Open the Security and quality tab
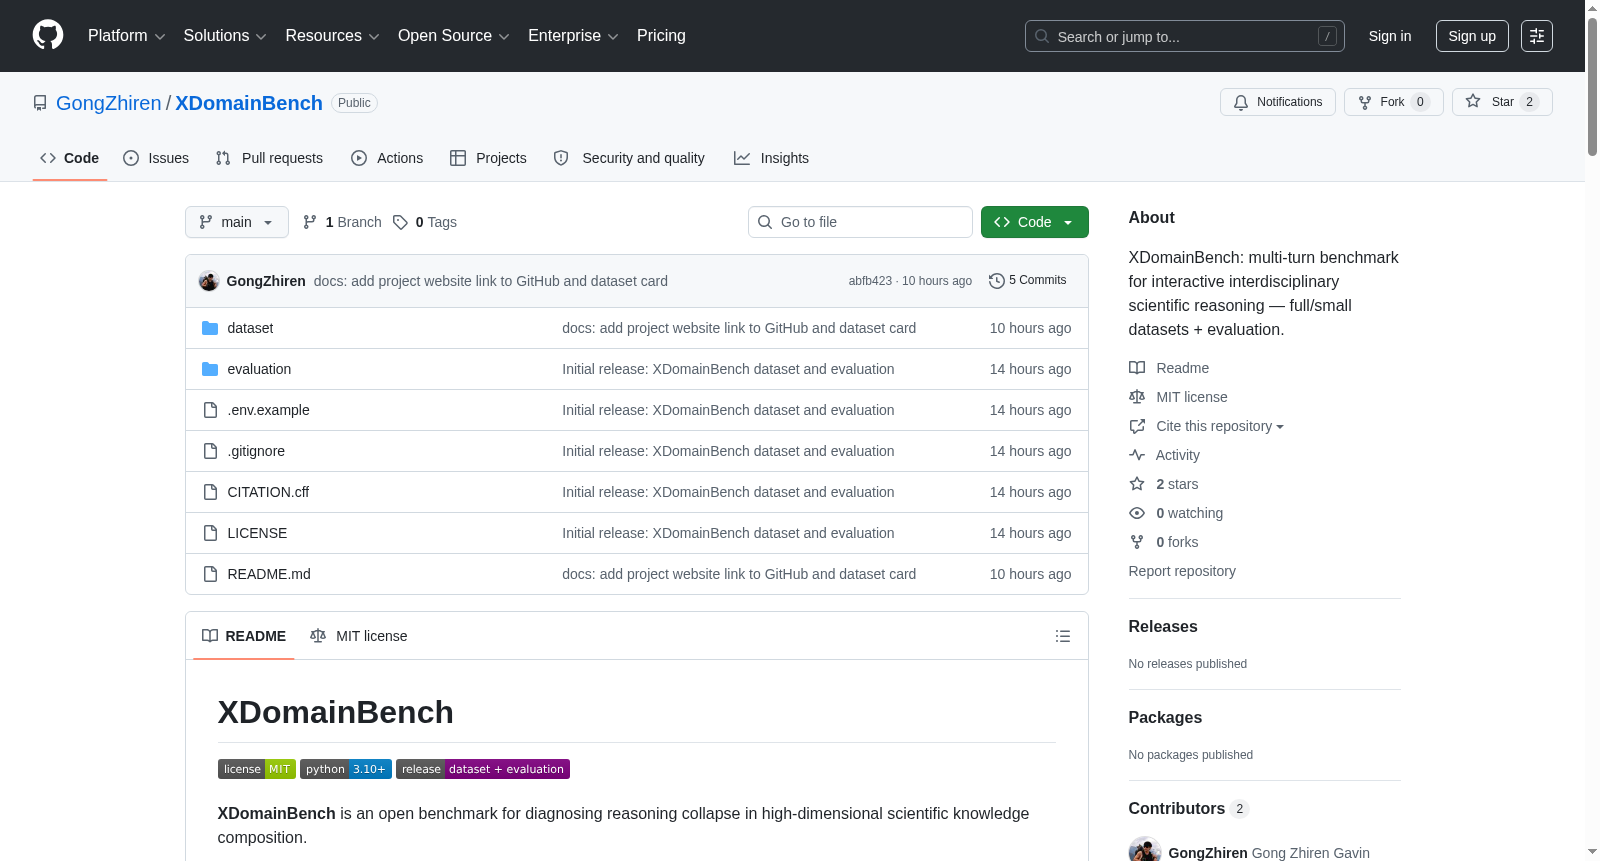1600x861 pixels. click(x=629, y=158)
